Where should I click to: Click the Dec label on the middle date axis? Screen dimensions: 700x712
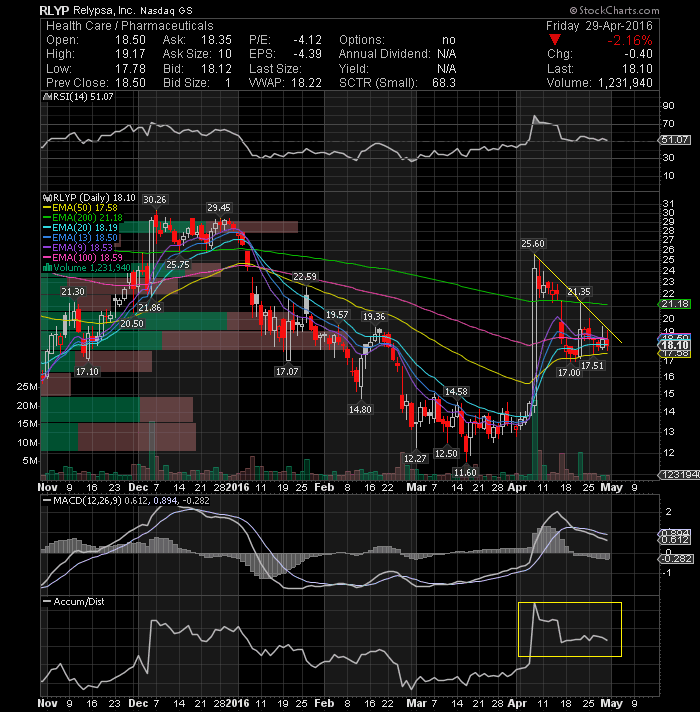pos(138,487)
